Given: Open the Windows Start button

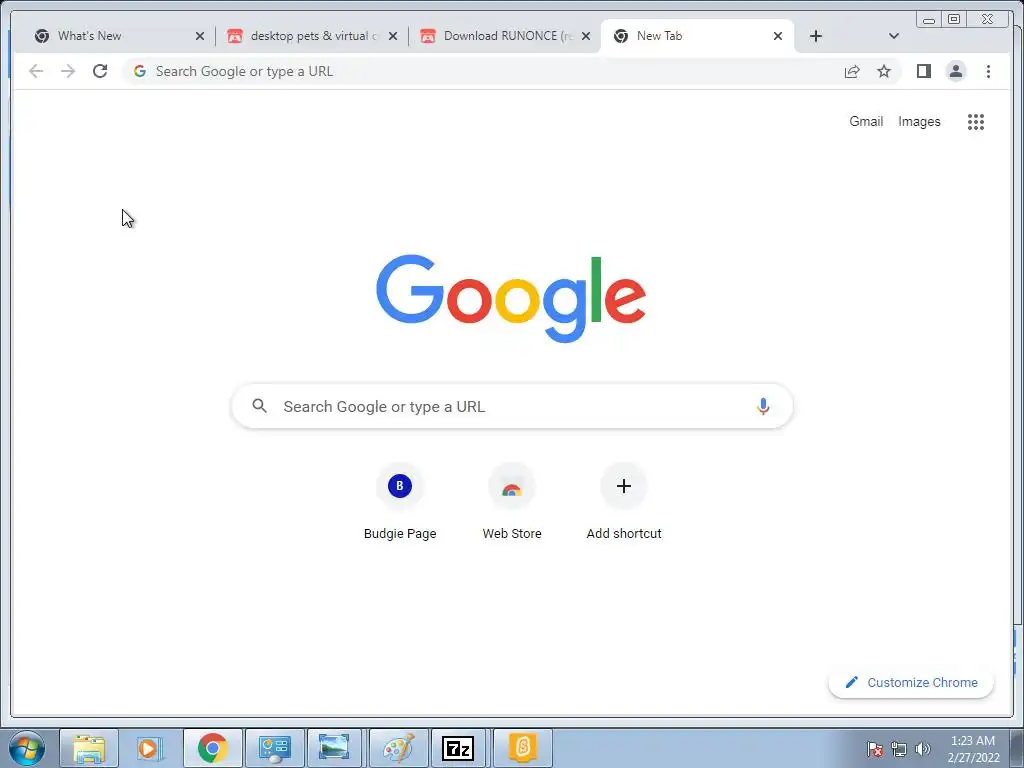Looking at the screenshot, I should tap(27, 748).
